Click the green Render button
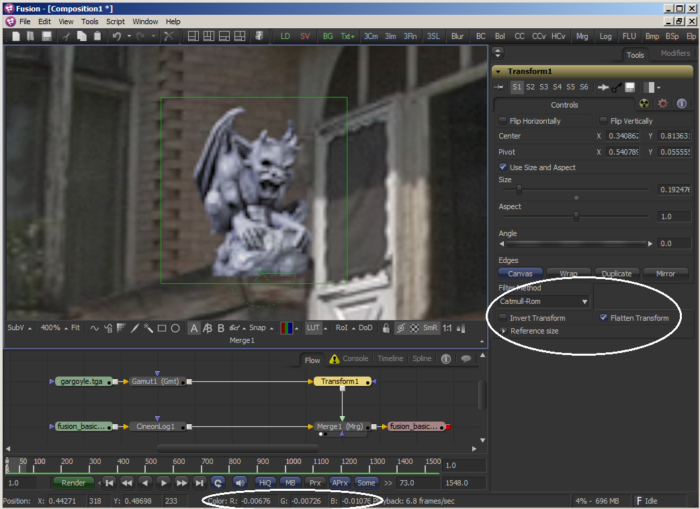Viewport: 700px width, 509px height. (73, 483)
